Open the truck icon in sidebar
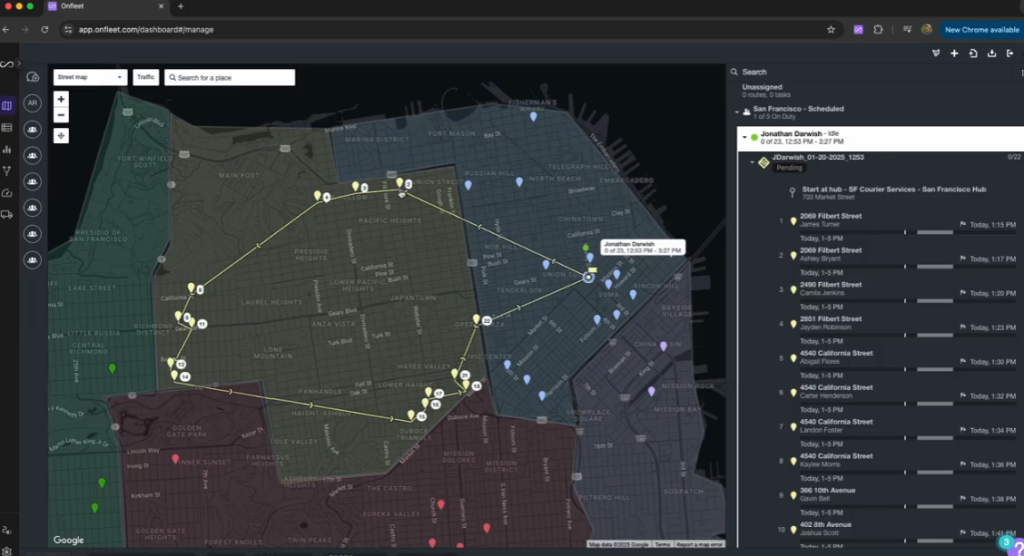1024x556 pixels. tap(7, 214)
